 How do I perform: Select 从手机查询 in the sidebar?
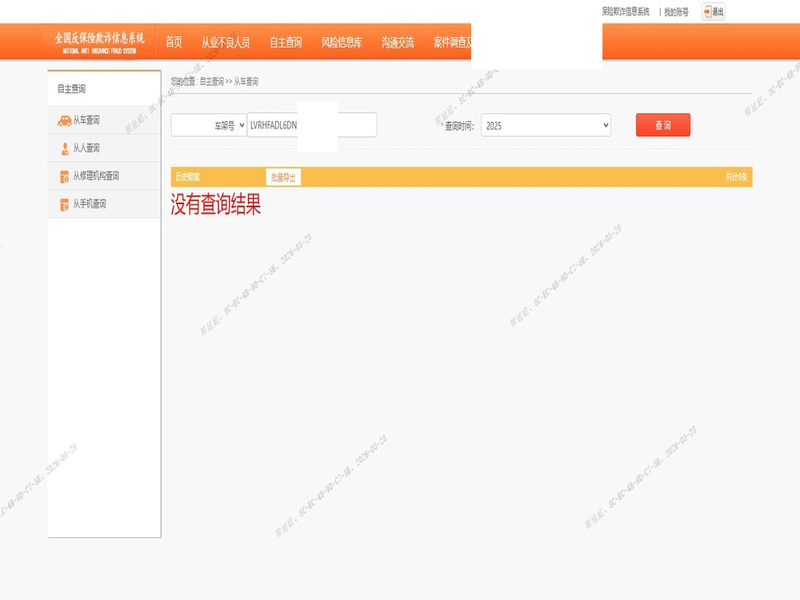[104, 204]
